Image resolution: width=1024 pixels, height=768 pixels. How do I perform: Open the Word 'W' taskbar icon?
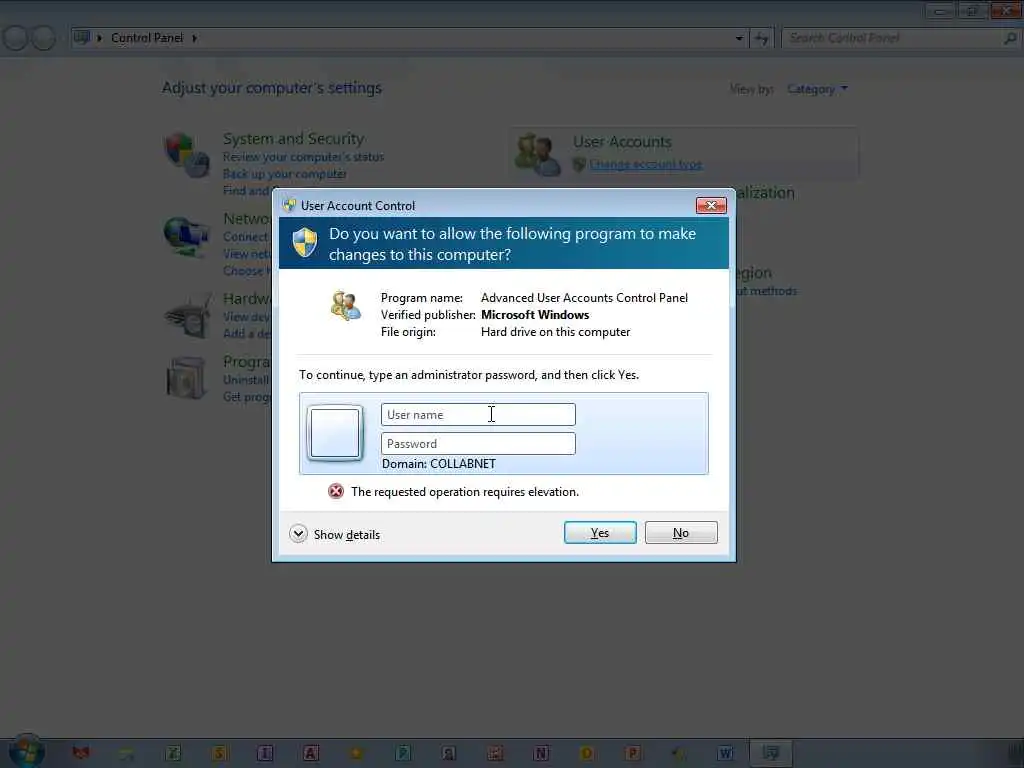(725, 753)
